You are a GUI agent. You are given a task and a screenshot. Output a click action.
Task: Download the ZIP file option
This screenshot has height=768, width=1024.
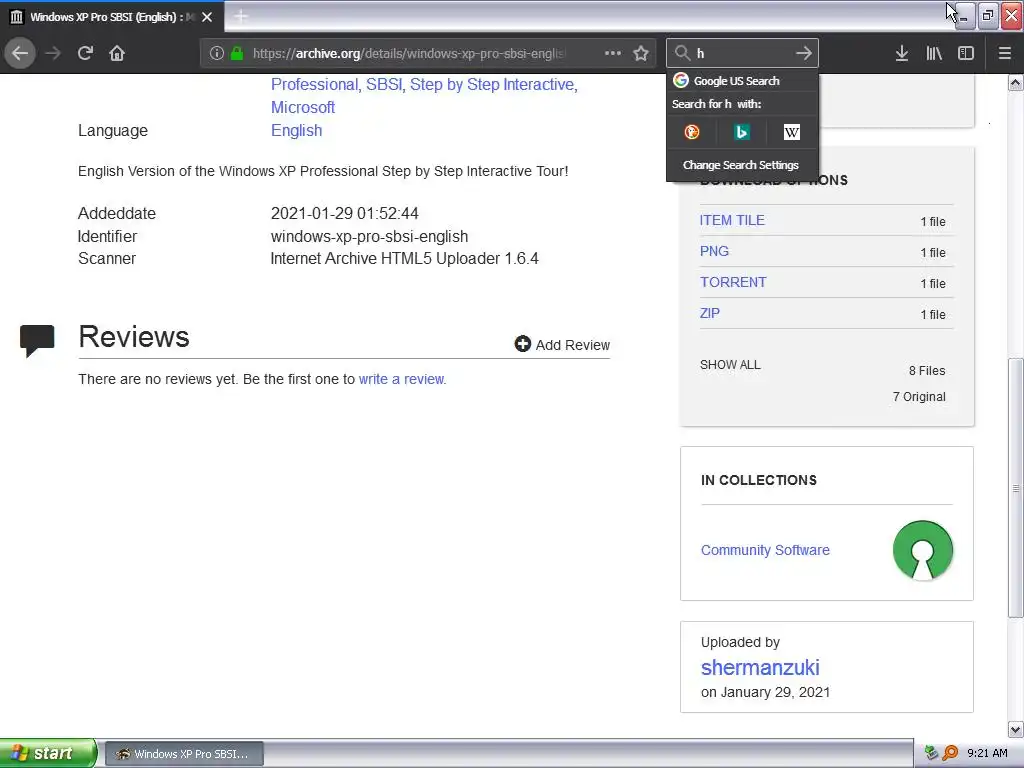(709, 313)
